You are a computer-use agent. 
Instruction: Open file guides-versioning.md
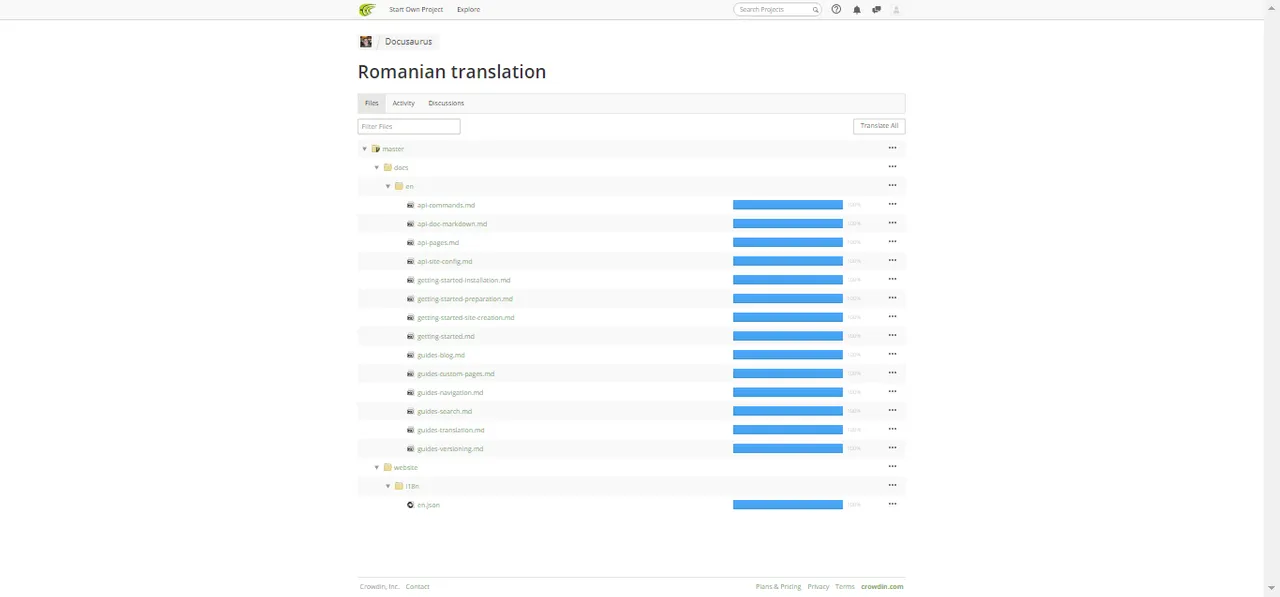click(450, 449)
